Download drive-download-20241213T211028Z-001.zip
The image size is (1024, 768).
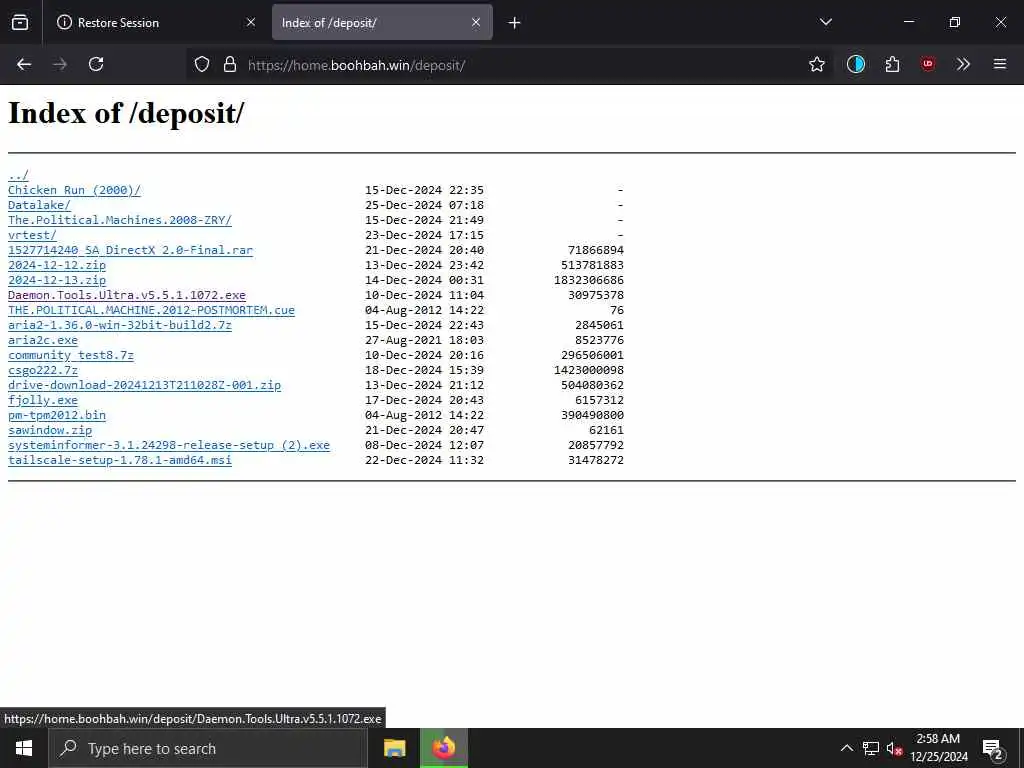[x=144, y=385]
